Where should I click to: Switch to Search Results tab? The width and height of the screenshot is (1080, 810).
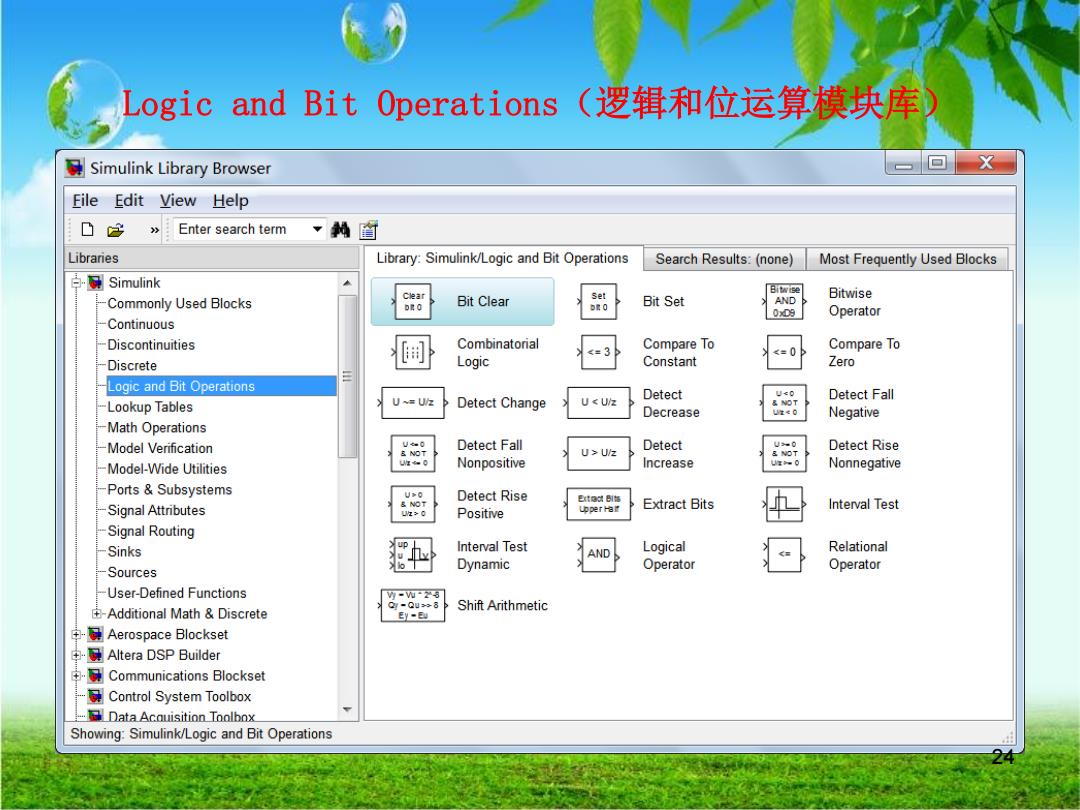pyautogui.click(x=724, y=259)
